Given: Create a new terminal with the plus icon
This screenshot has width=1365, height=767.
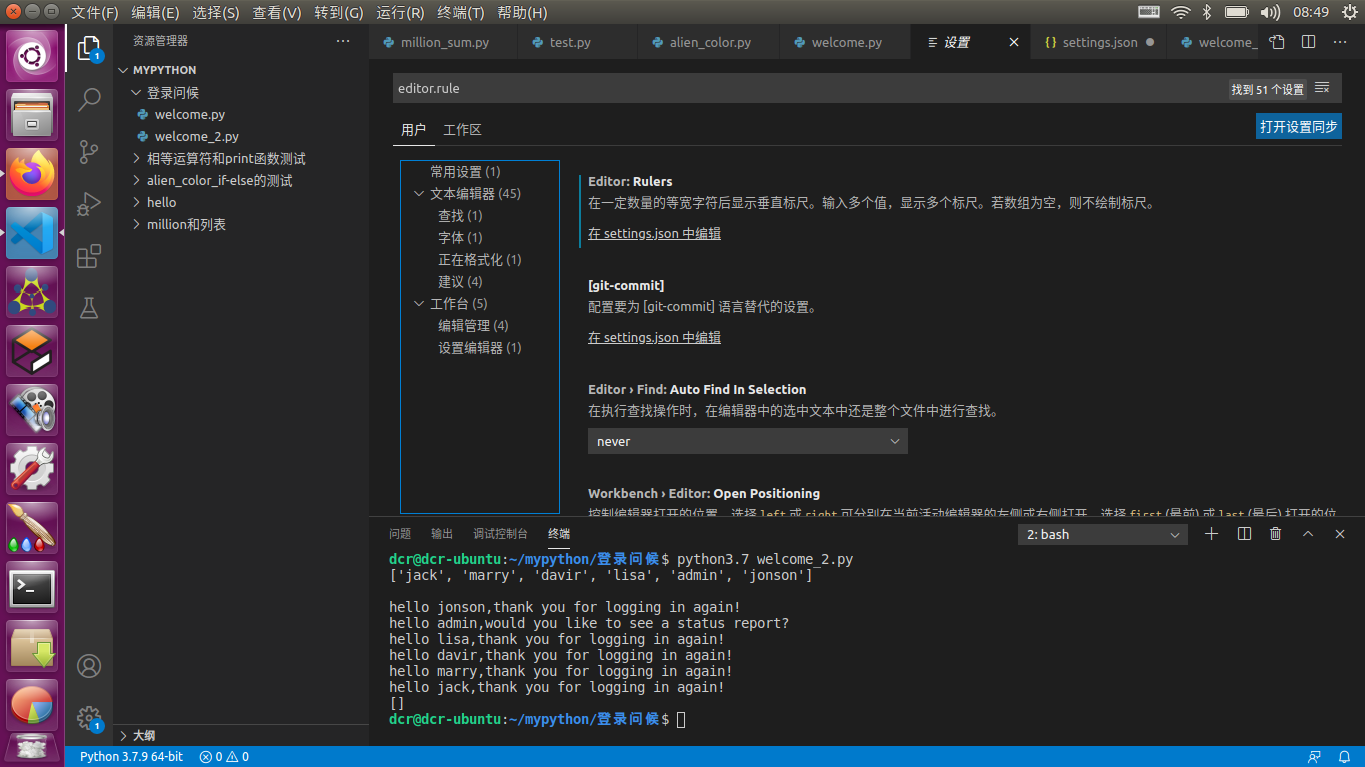Looking at the screenshot, I should [1211, 534].
